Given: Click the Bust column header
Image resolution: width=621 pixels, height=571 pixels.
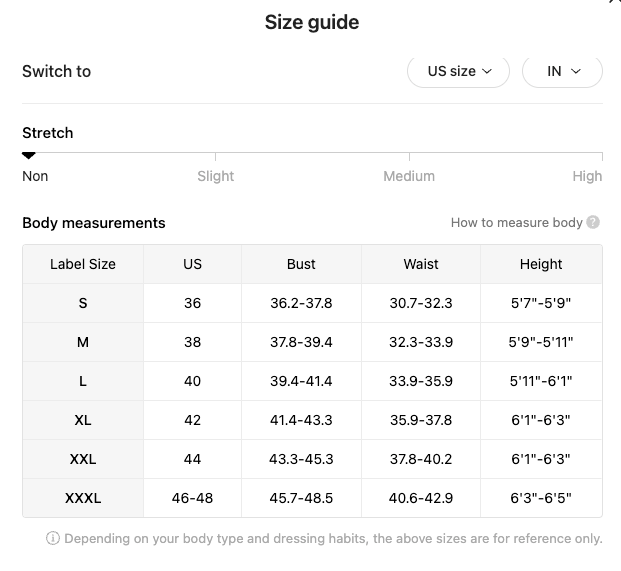Looking at the screenshot, I should click(301, 264).
